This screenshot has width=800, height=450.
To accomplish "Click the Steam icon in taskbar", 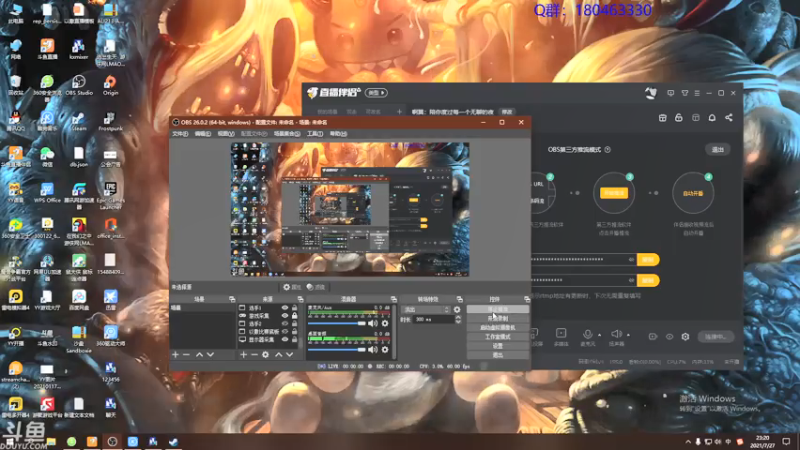I will click(173, 442).
